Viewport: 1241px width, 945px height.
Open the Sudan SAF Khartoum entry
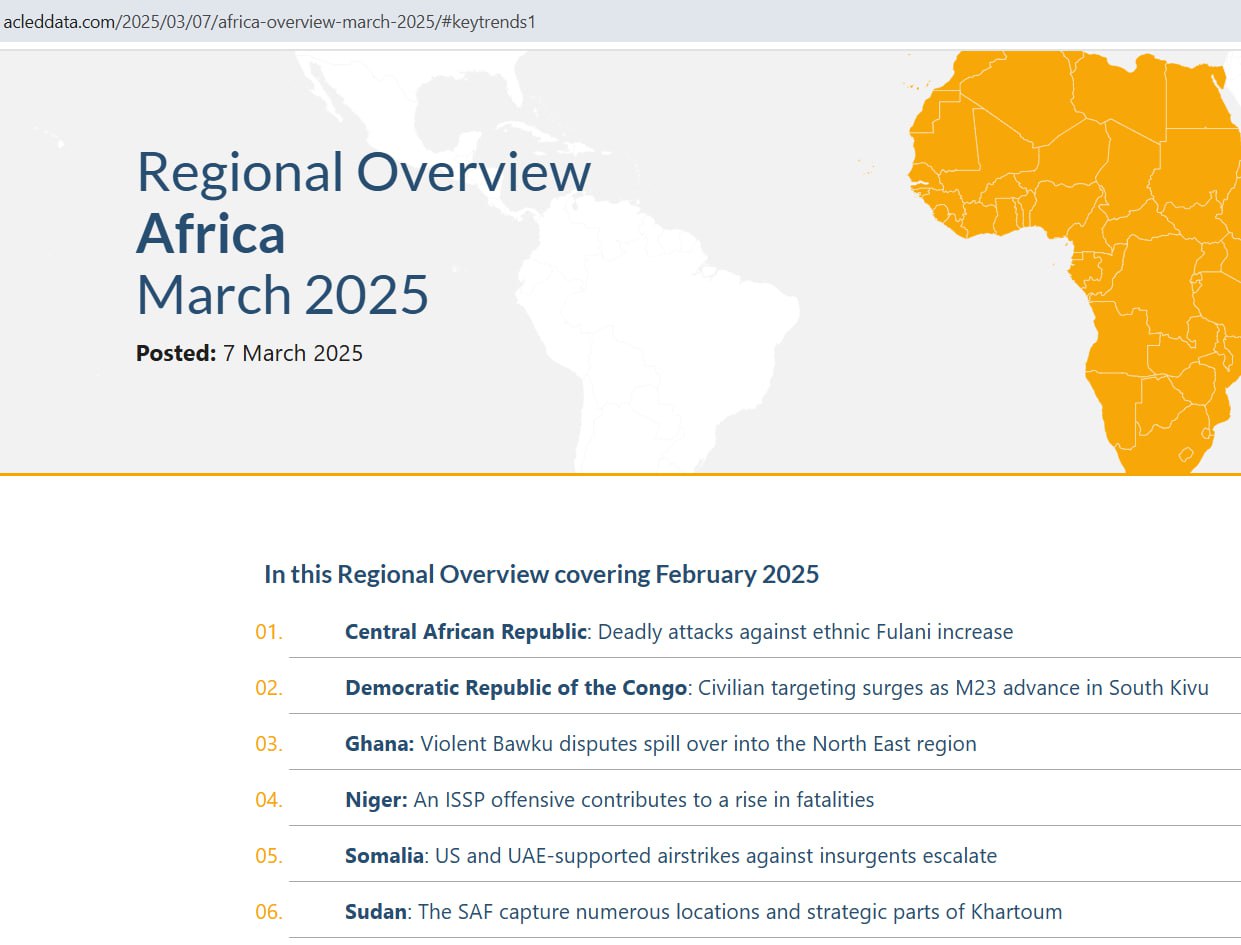(x=703, y=912)
